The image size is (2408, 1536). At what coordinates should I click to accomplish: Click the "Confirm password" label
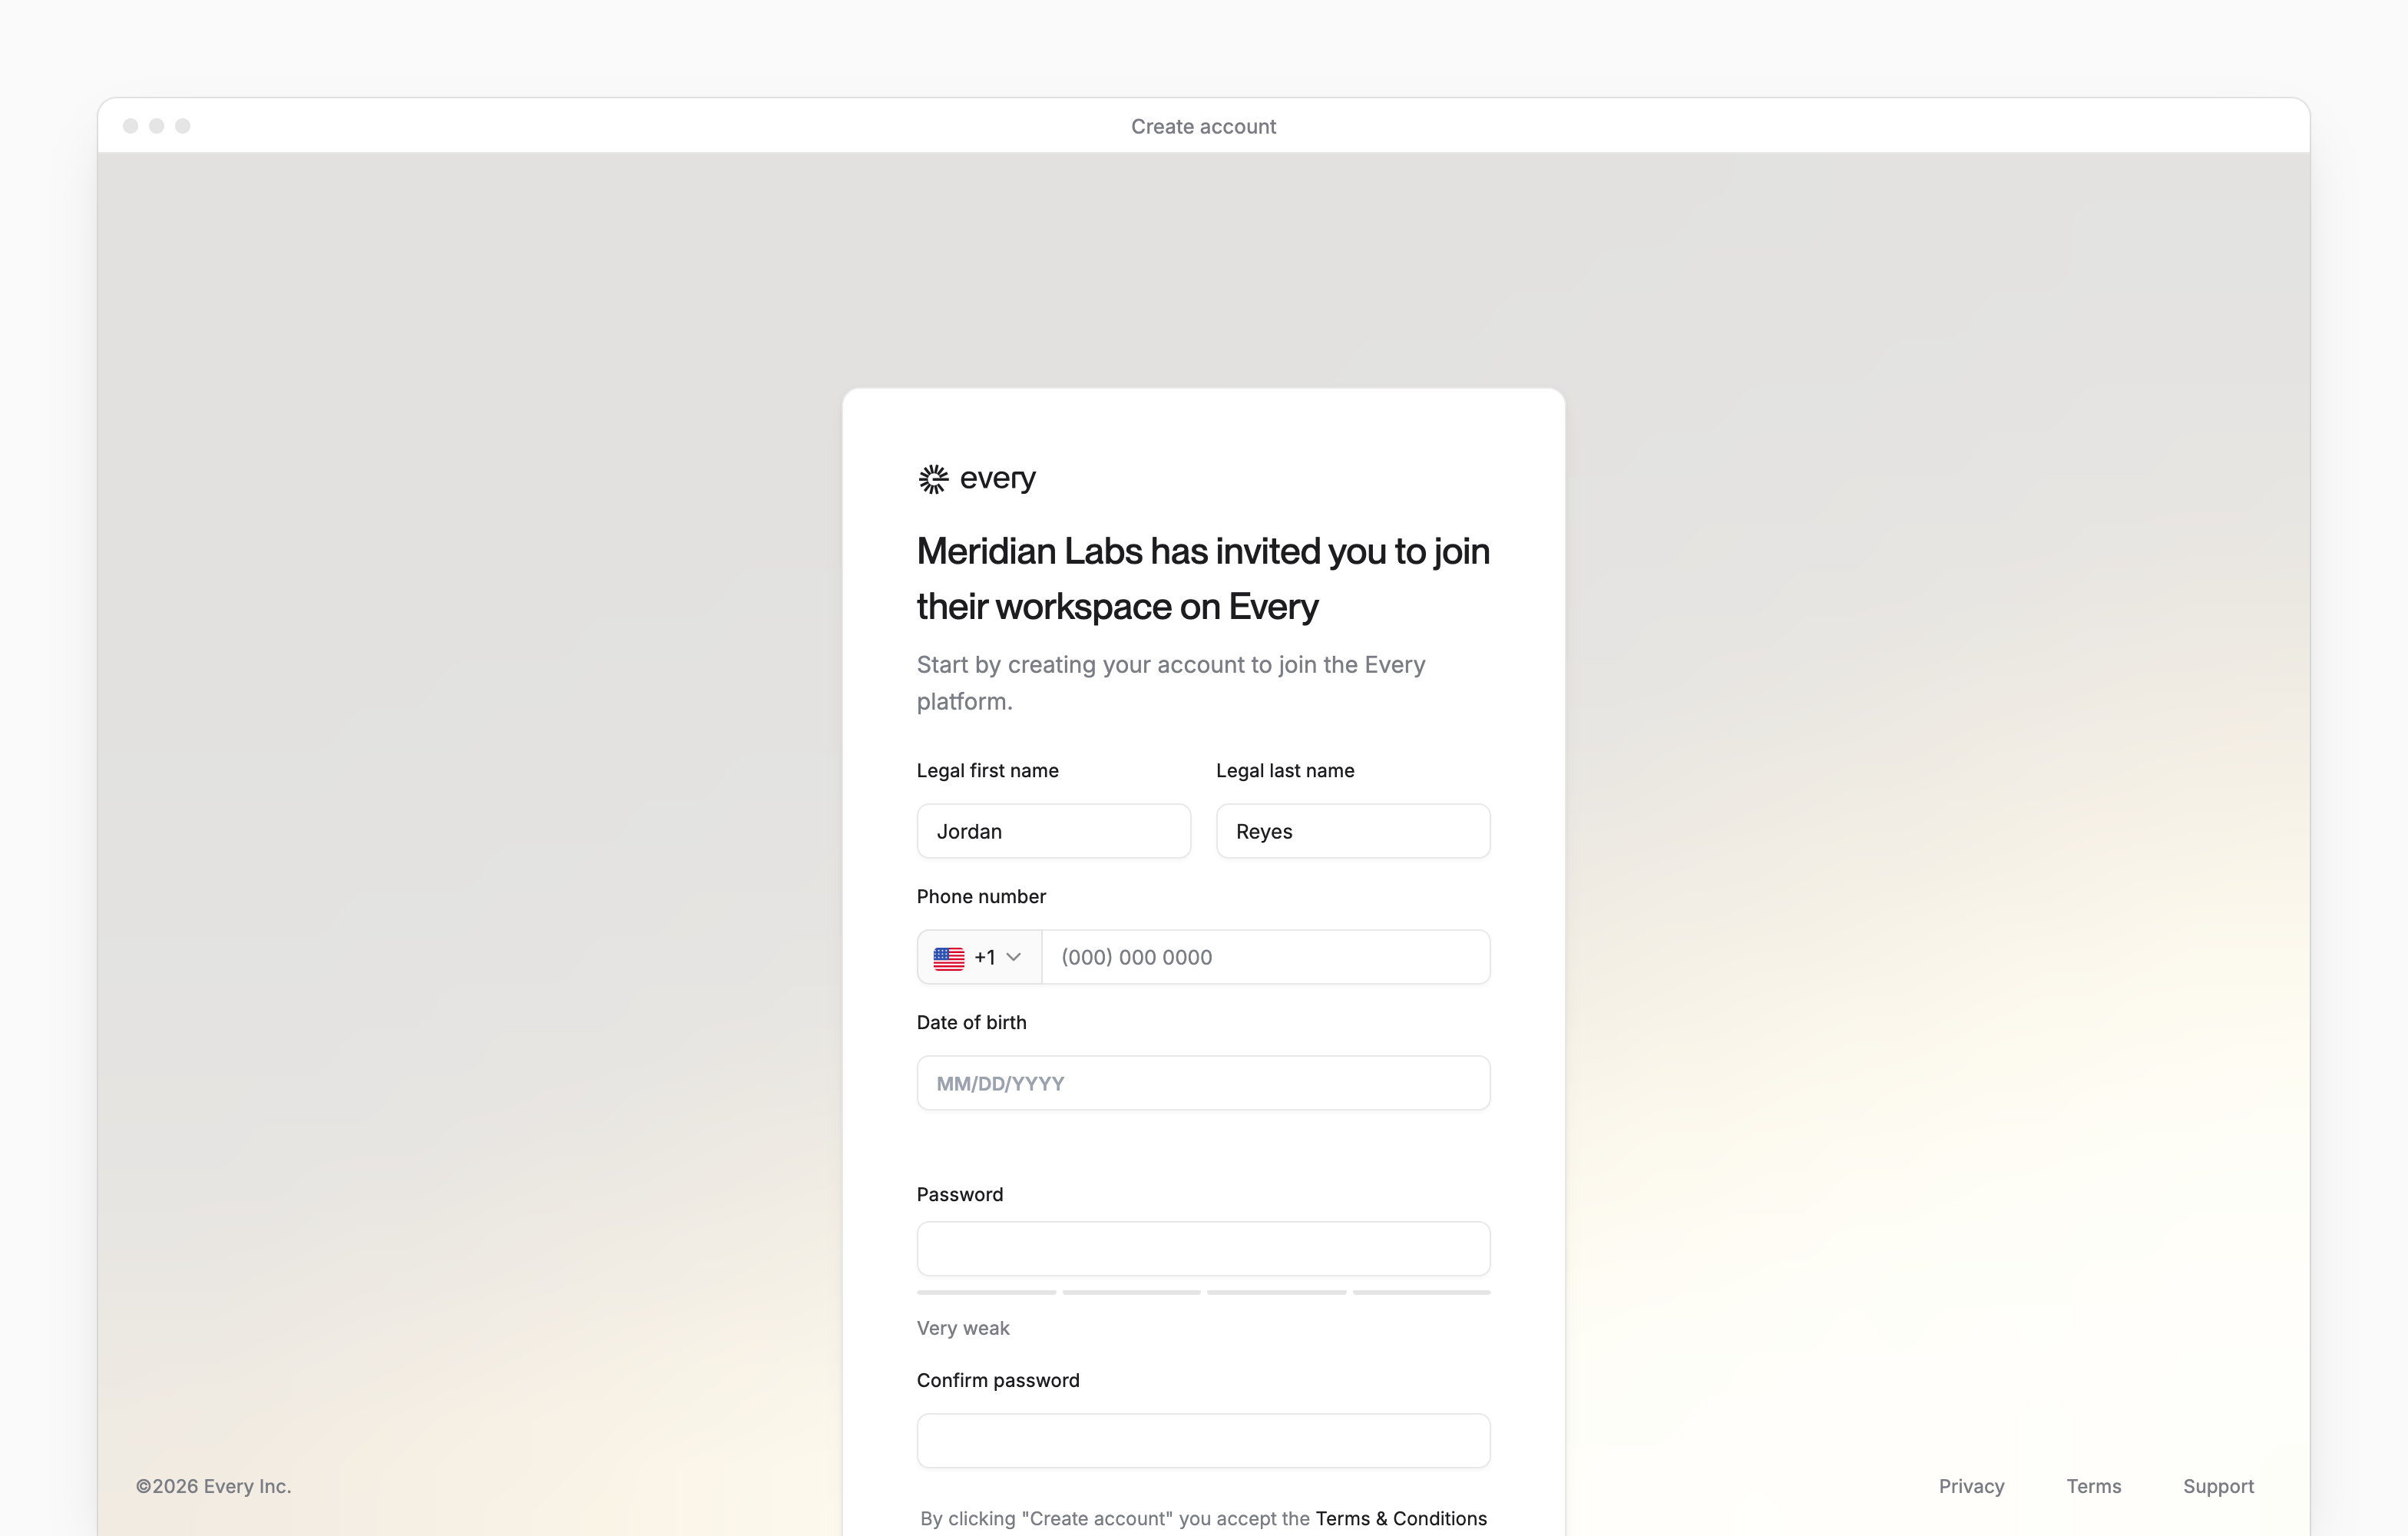(x=998, y=1380)
